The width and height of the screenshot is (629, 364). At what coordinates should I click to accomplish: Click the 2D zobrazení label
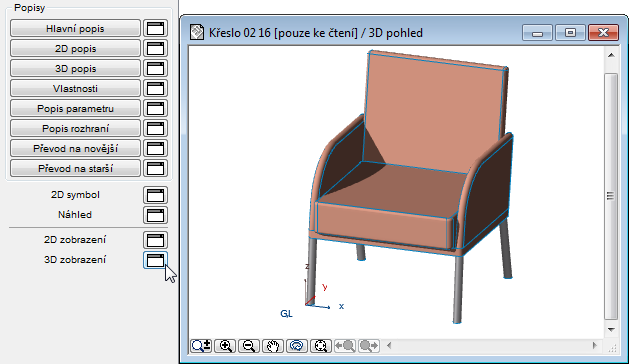click(75, 240)
